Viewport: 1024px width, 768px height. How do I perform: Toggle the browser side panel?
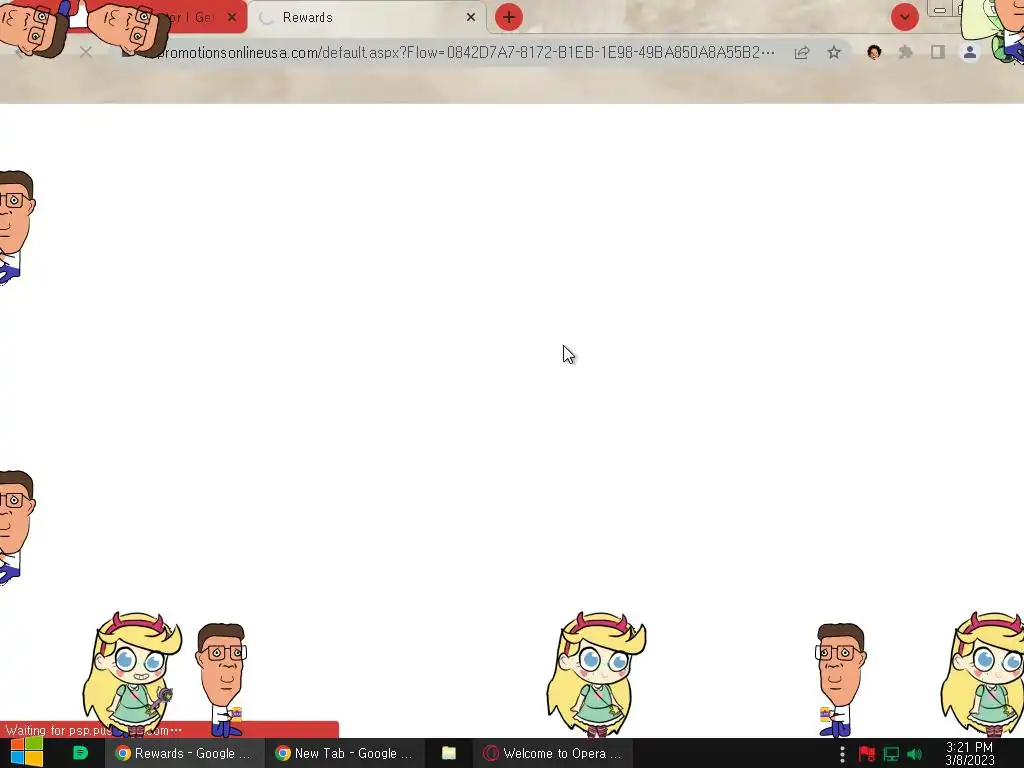[938, 52]
